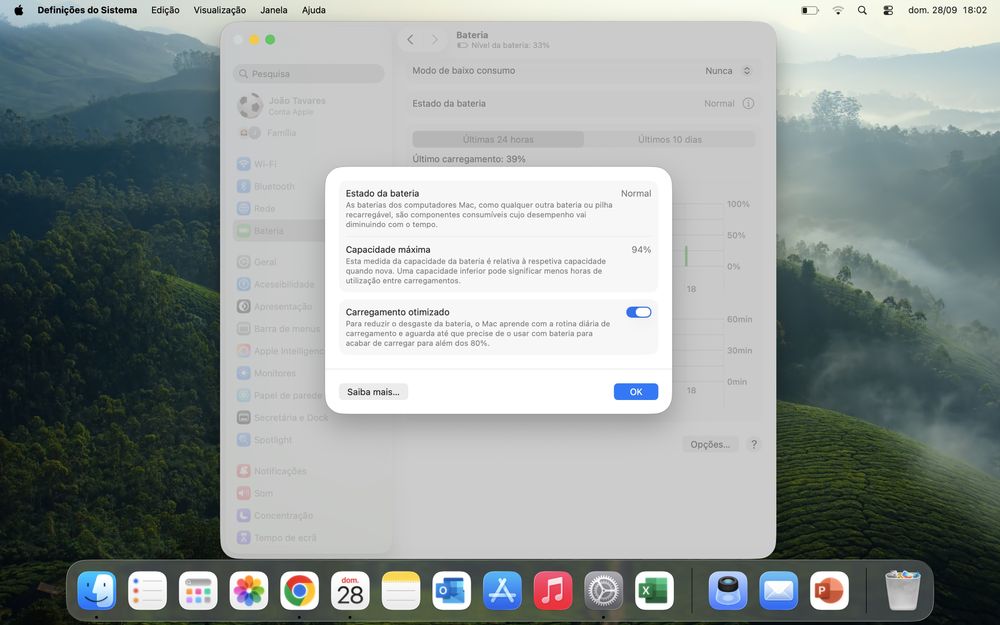Open Notes from the Dock
Viewport: 1000px width, 625px height.
[x=401, y=591]
